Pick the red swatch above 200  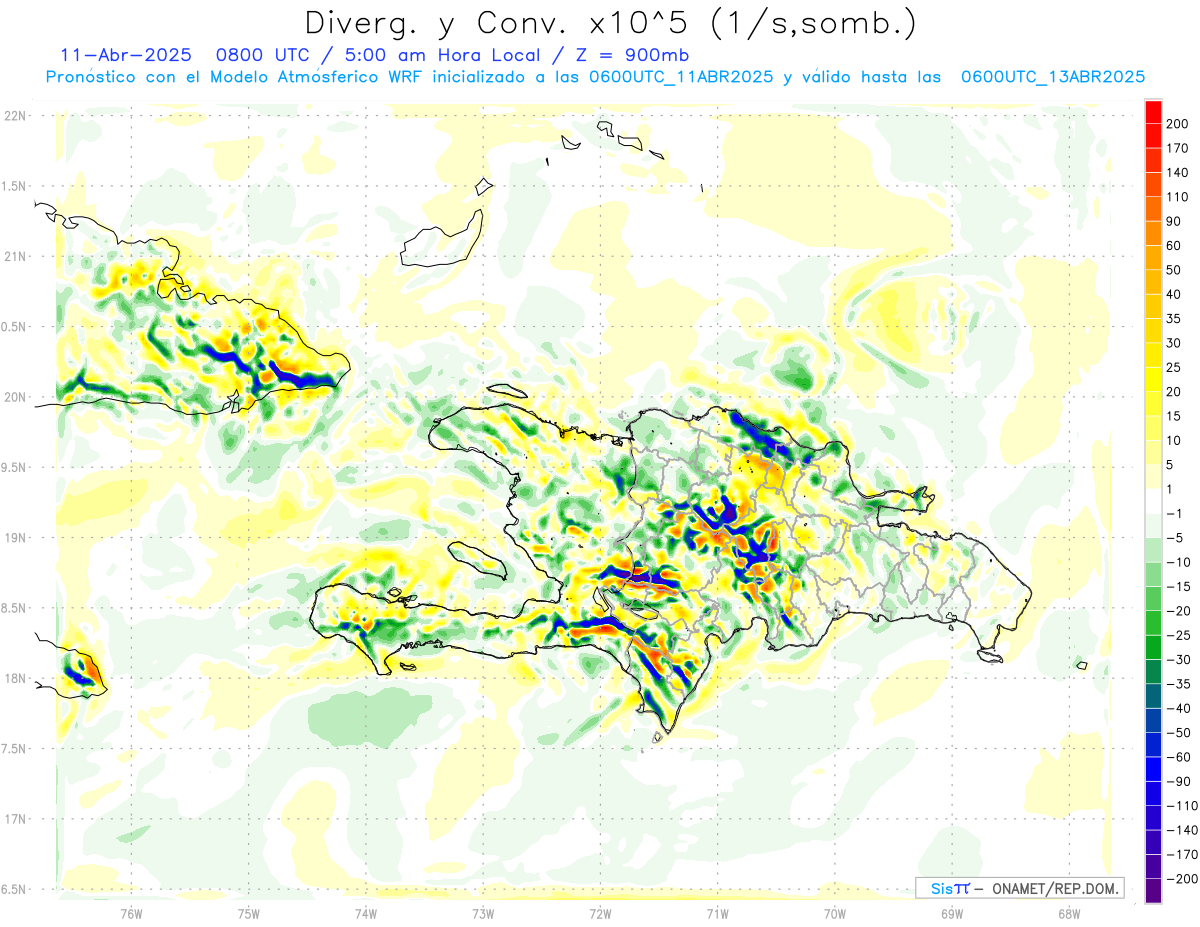(x=1154, y=111)
